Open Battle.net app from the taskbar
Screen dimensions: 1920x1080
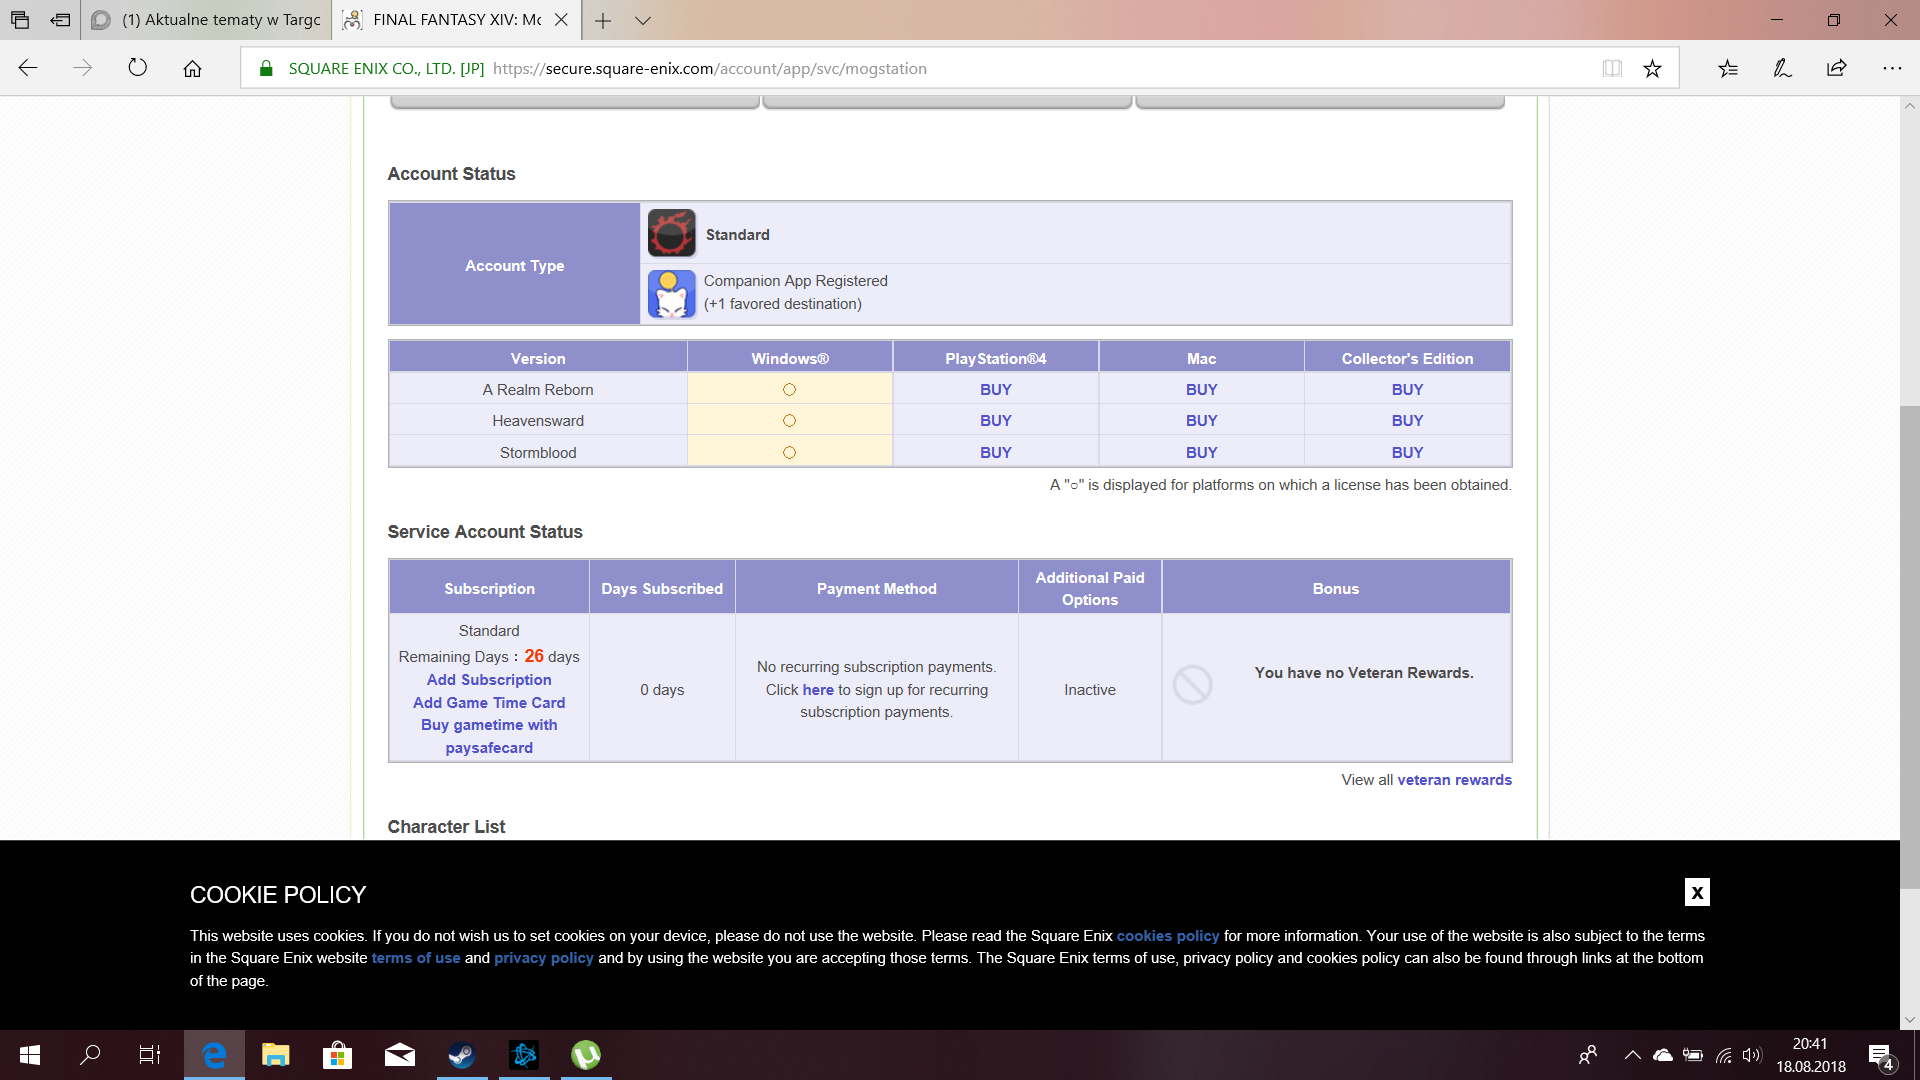[x=524, y=1055]
